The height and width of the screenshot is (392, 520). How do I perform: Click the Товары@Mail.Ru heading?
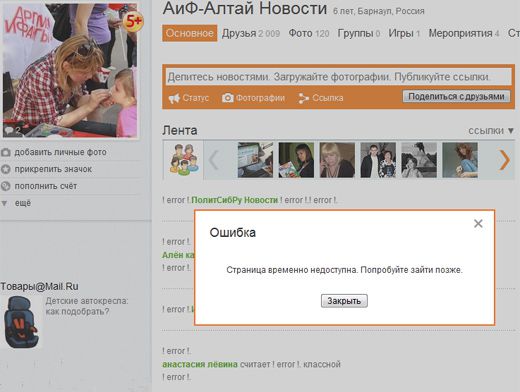click(x=39, y=286)
